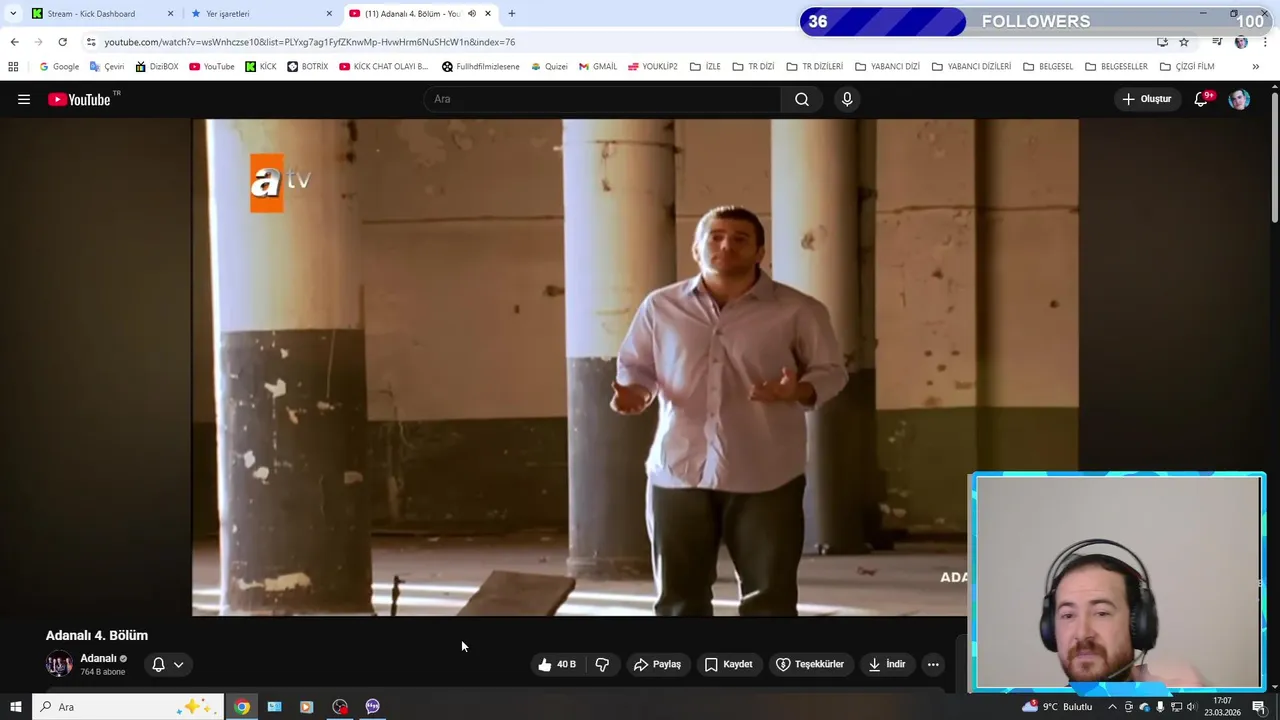This screenshot has height=720, width=1280.
Task: Open the YouTube guide hamburger menu
Action: pyautogui.click(x=24, y=99)
